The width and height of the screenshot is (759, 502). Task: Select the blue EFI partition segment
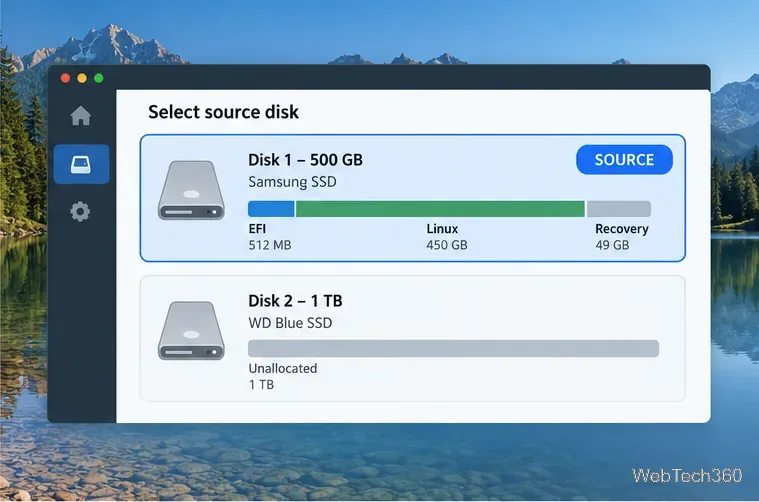coord(271,209)
